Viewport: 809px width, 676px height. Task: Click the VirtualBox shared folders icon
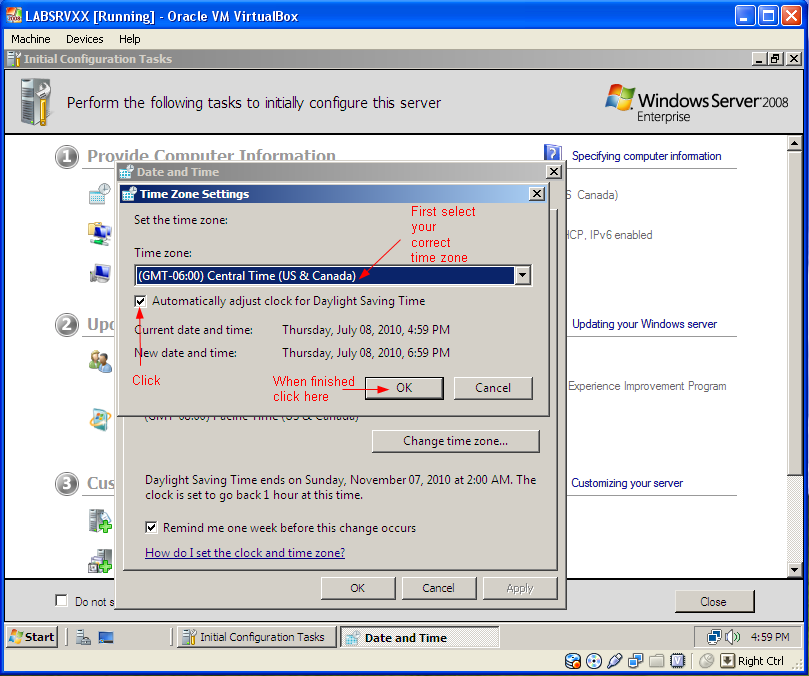(x=656, y=661)
